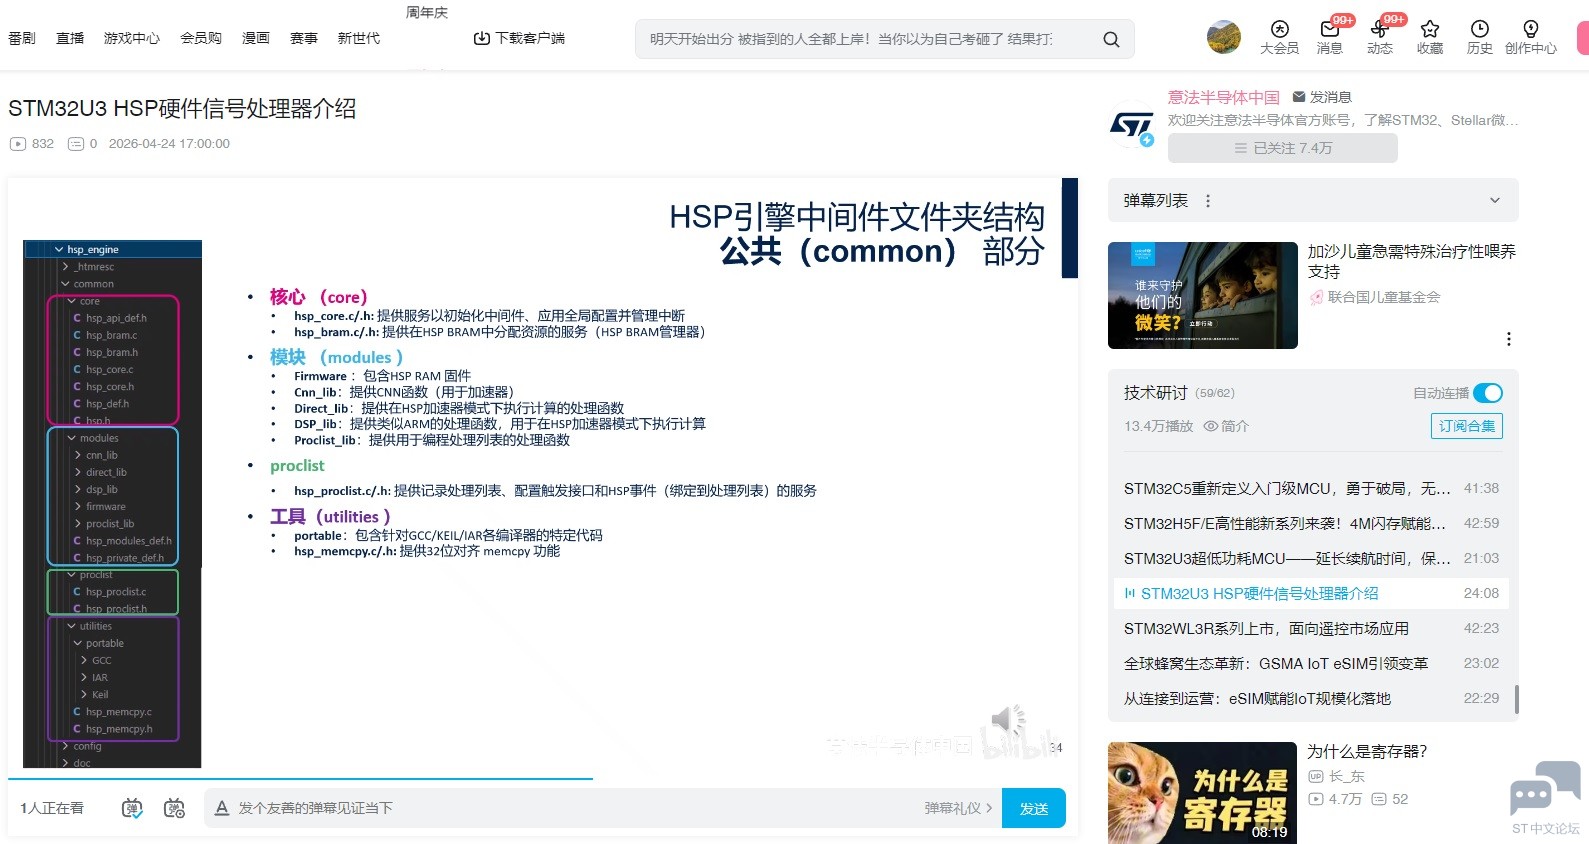Go to the 番剧 nav item

click(22, 38)
